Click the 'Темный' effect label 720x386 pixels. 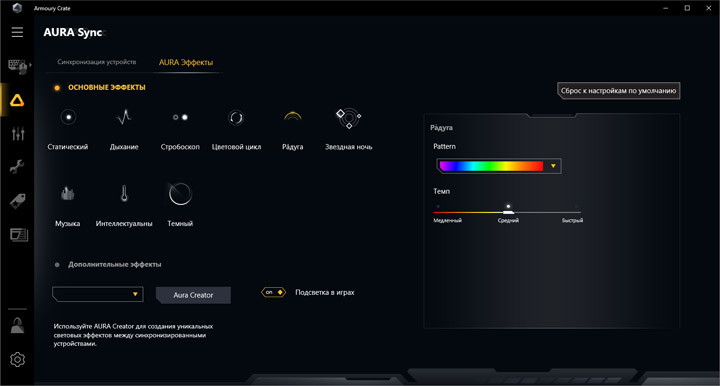click(180, 224)
